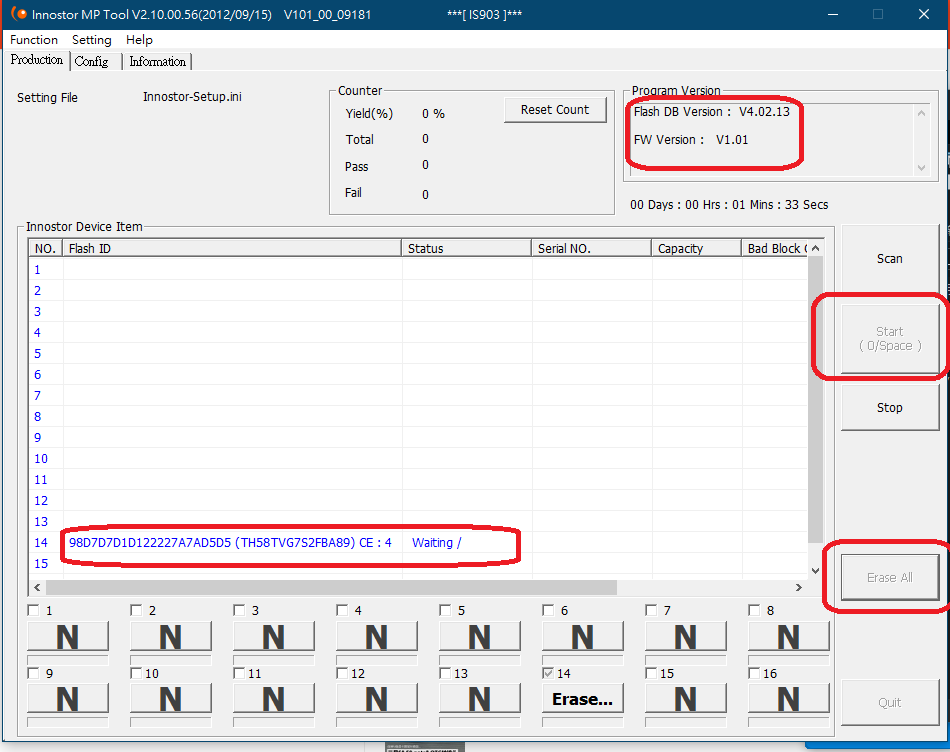
Task: Enable the checkbox for port 7
Action: pos(651,610)
